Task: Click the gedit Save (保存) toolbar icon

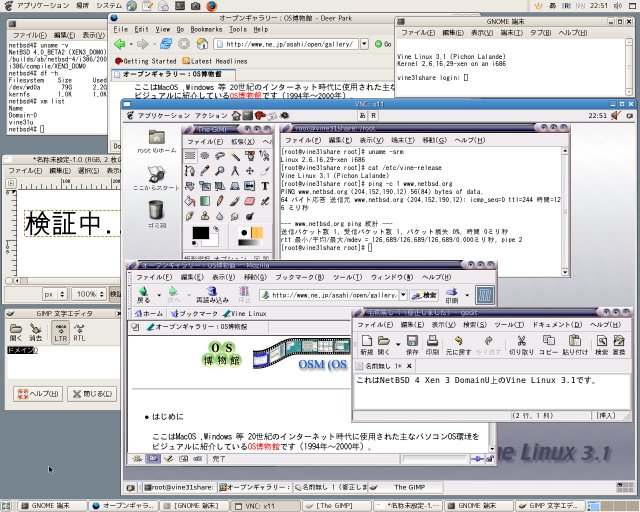Action: (x=412, y=344)
